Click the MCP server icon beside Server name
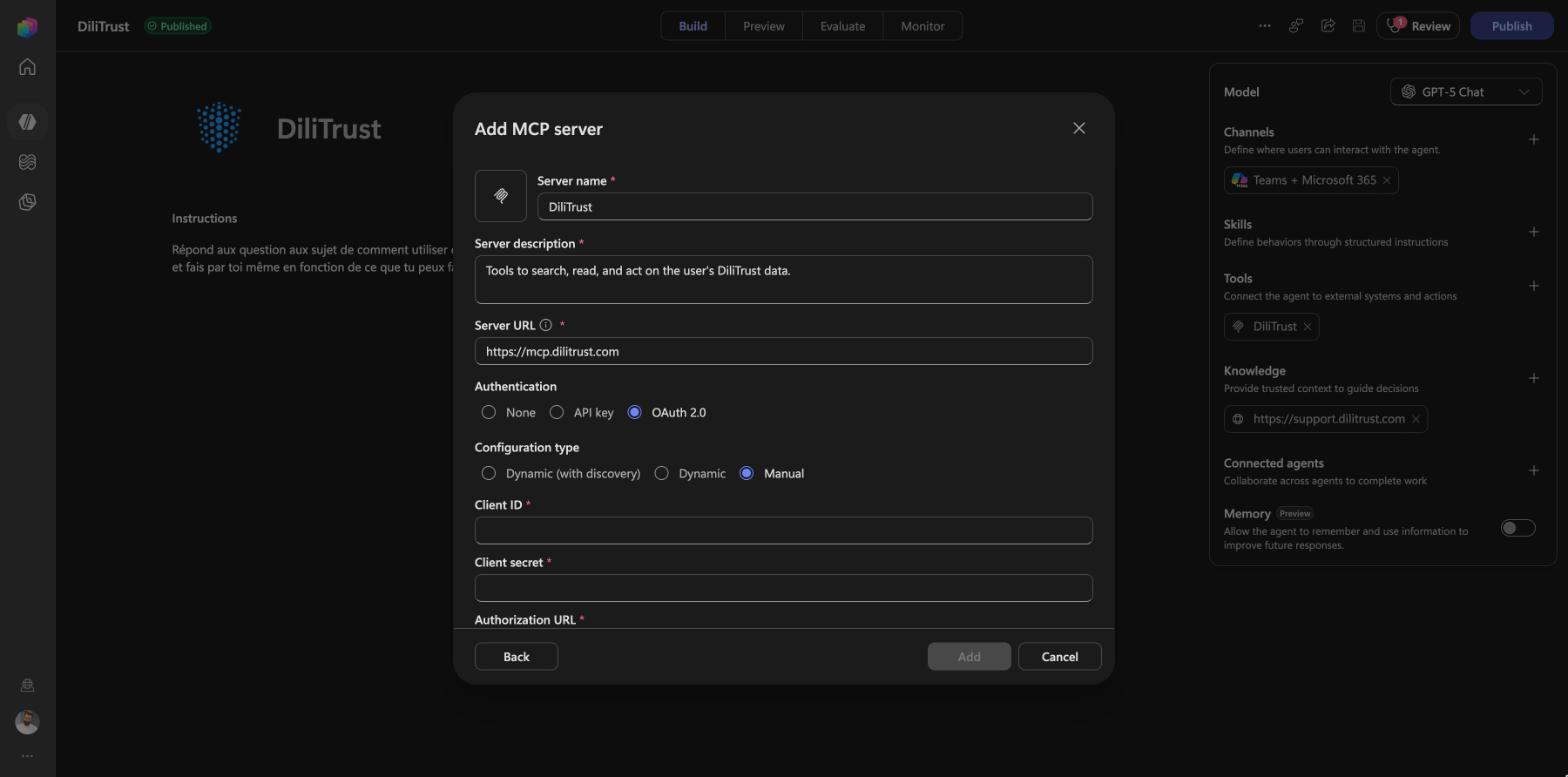The image size is (1568, 777). coord(501,196)
